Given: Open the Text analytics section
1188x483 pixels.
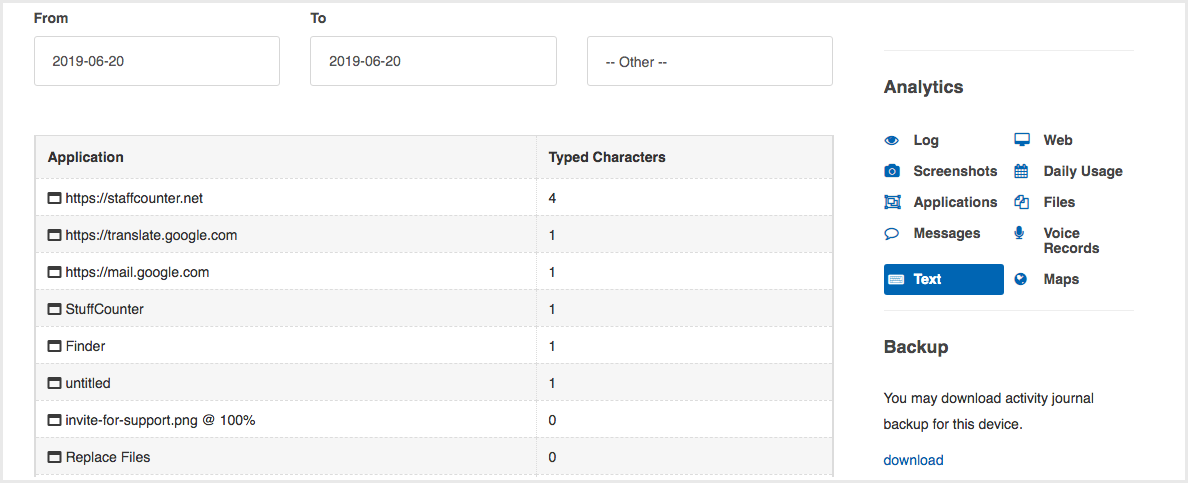Looking at the screenshot, I should point(943,279).
